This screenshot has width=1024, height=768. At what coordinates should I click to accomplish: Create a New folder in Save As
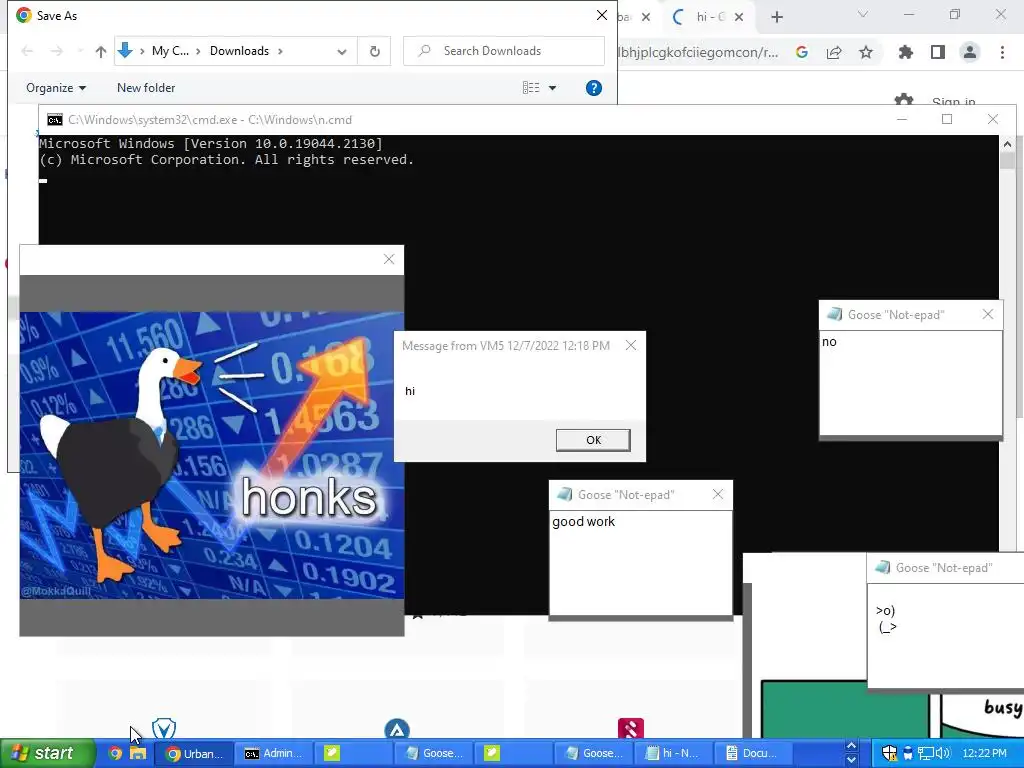click(x=146, y=88)
